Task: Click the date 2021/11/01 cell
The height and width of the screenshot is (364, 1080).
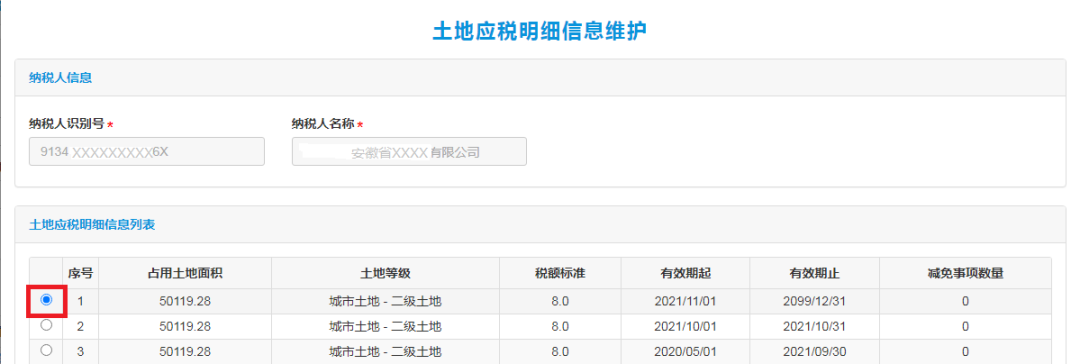Action: 685,301
